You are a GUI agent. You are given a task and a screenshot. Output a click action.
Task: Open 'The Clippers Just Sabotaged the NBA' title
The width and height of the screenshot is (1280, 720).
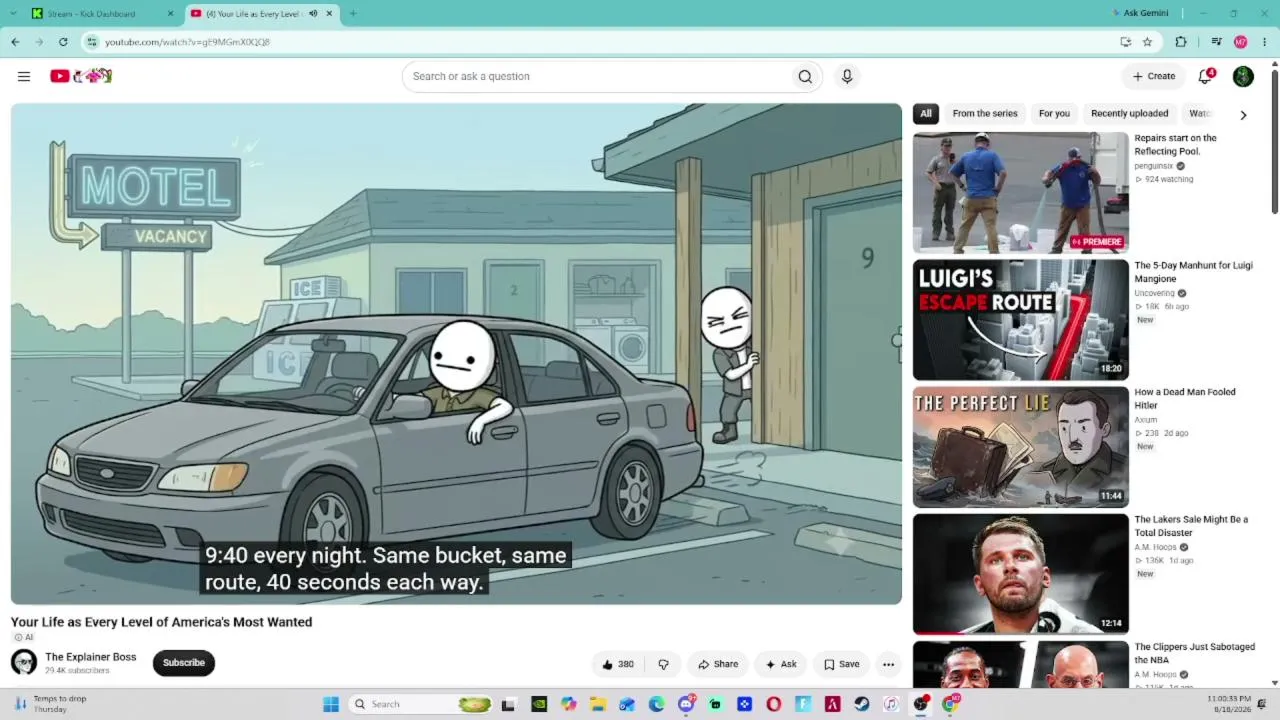coord(1194,653)
